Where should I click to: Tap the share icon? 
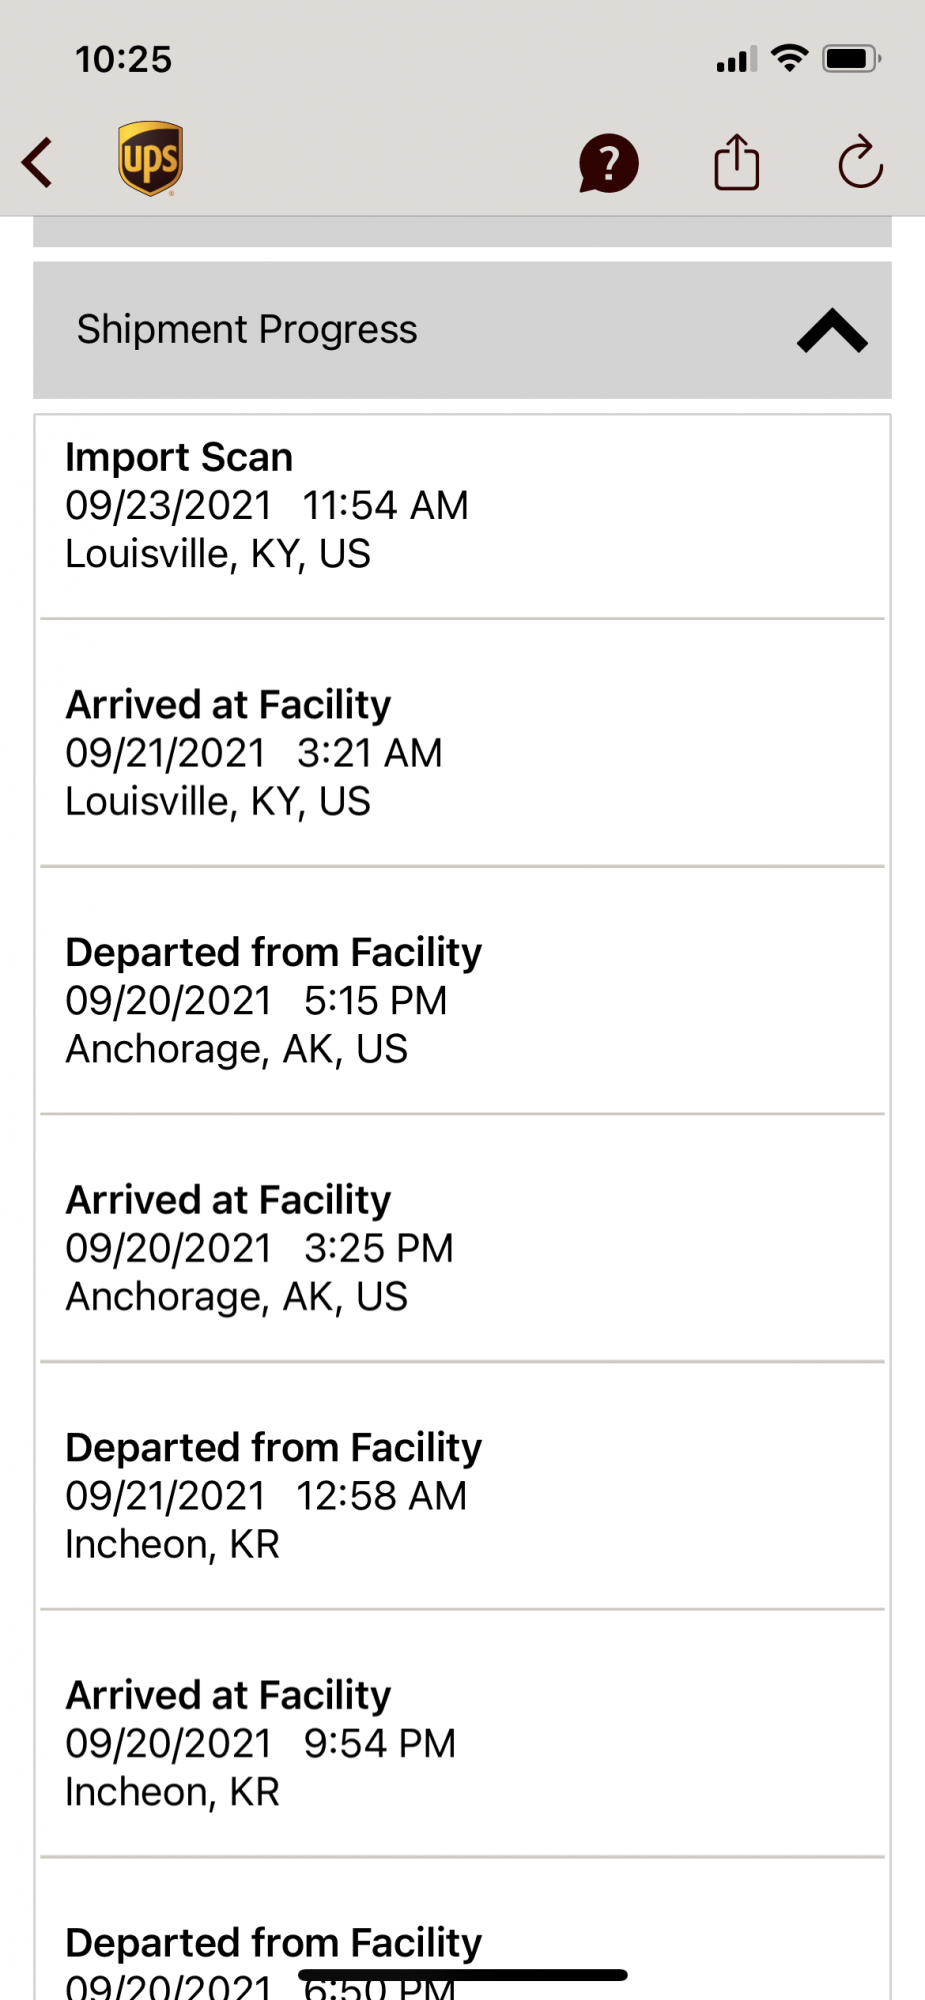(736, 162)
